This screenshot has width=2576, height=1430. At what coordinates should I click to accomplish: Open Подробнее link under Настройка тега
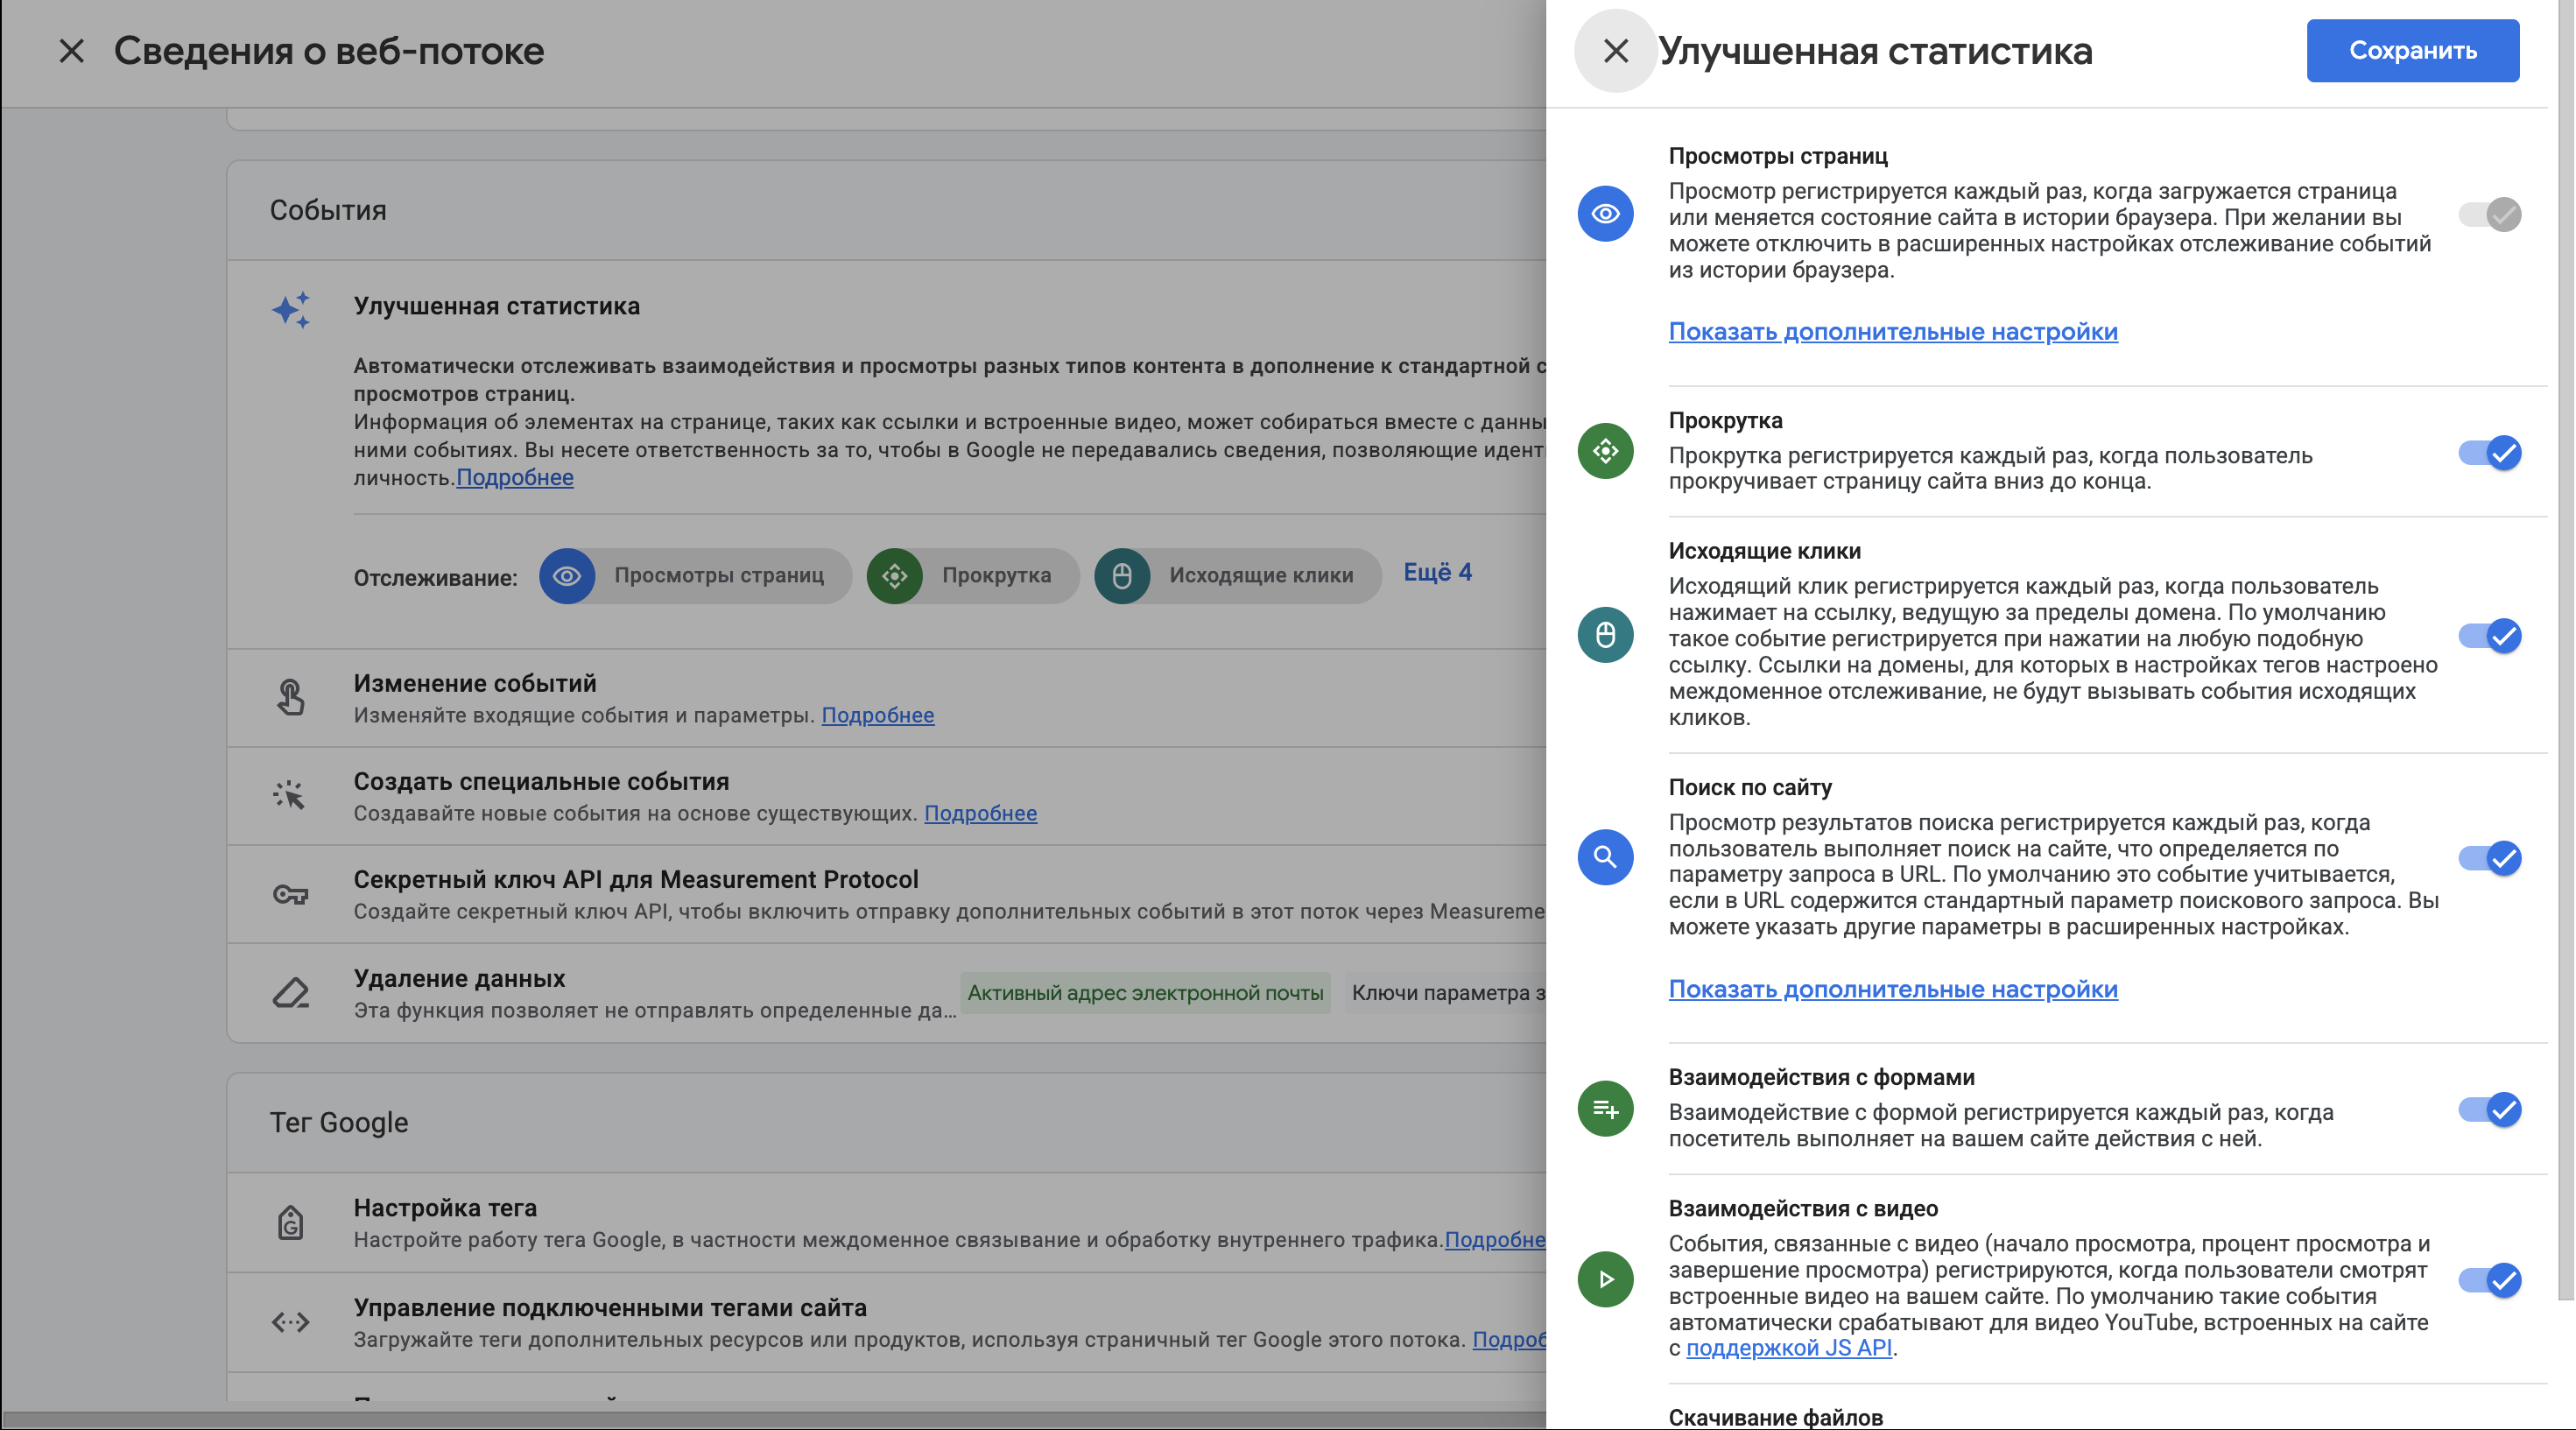(x=1495, y=1240)
